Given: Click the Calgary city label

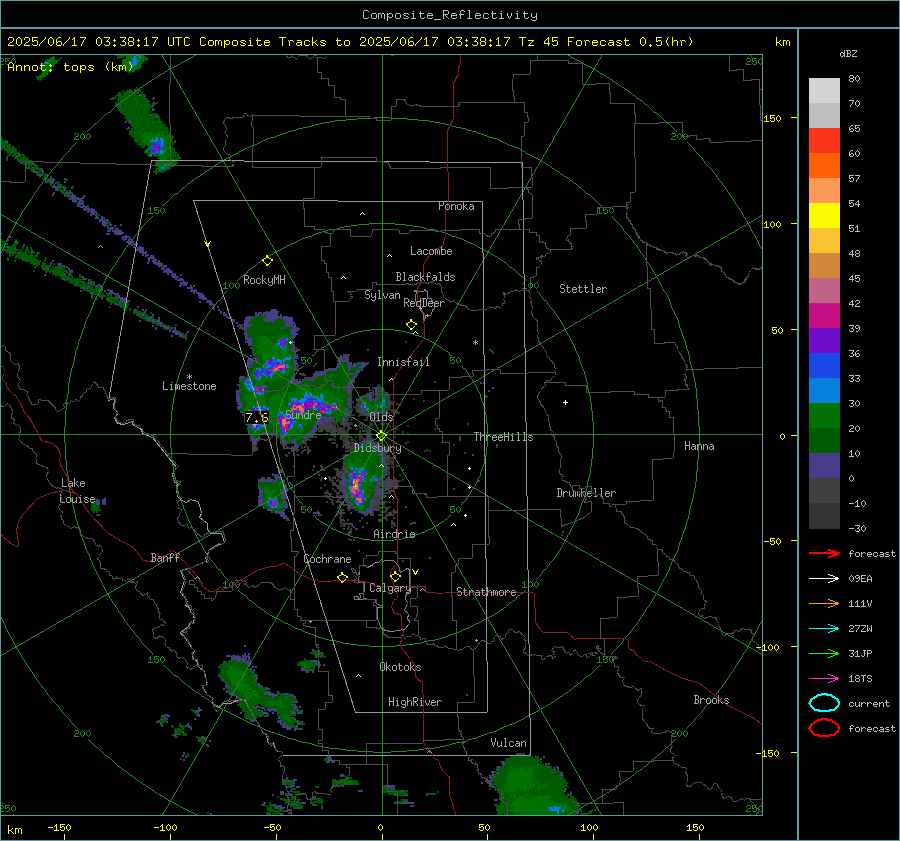Looking at the screenshot, I should click(x=390, y=588).
